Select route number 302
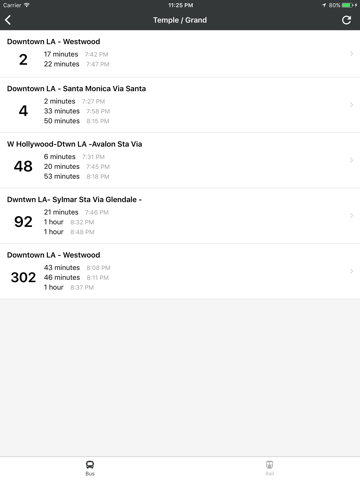 click(x=23, y=277)
